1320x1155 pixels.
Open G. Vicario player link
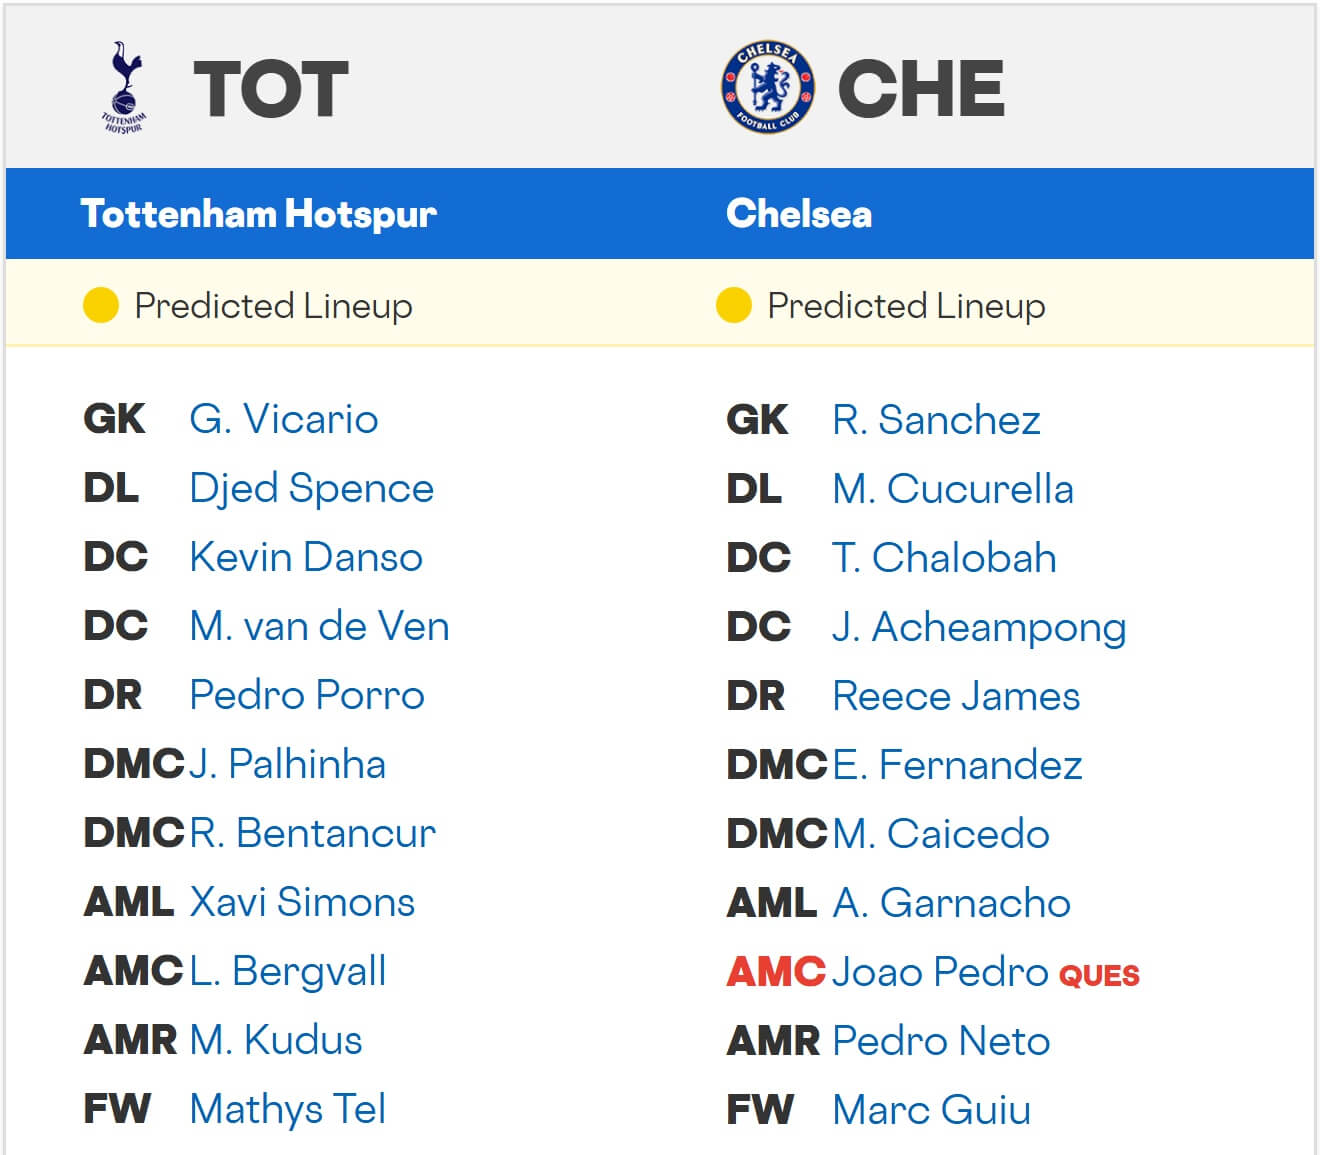click(284, 419)
